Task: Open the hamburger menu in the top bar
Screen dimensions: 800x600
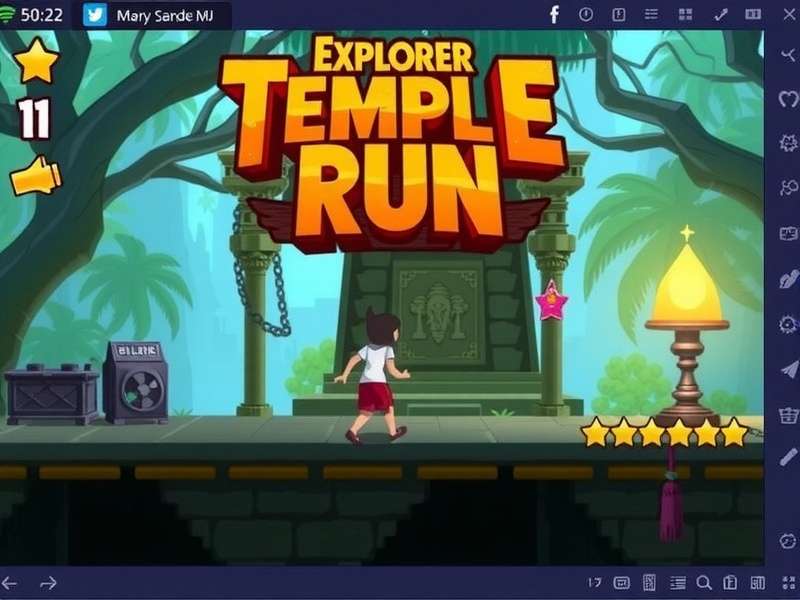Action: [650, 12]
